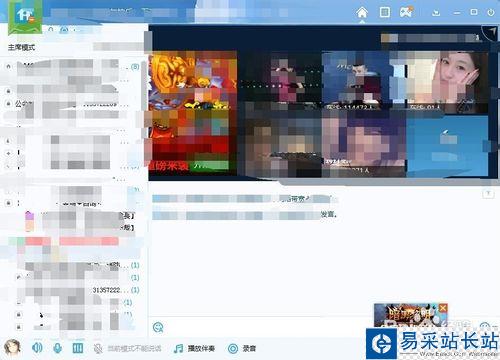Click the download tray icon in title bar
This screenshot has height=360, width=500.
[436, 13]
